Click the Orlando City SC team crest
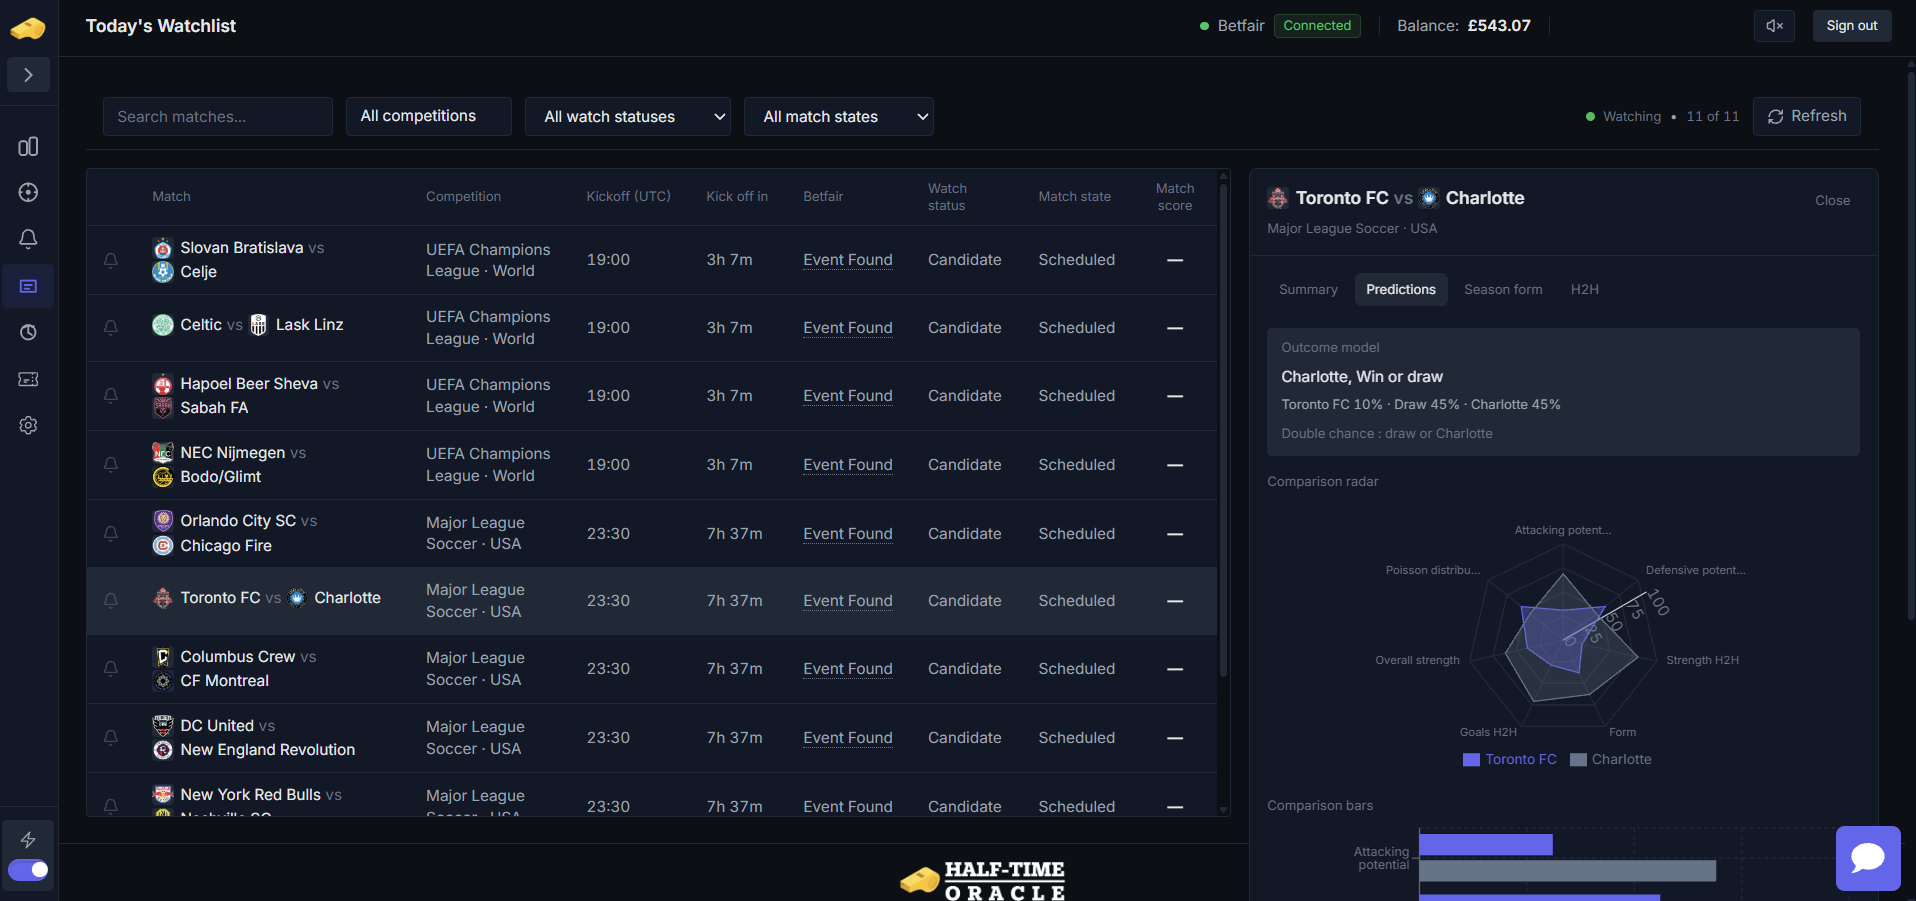The image size is (1916, 901). tap(163, 521)
